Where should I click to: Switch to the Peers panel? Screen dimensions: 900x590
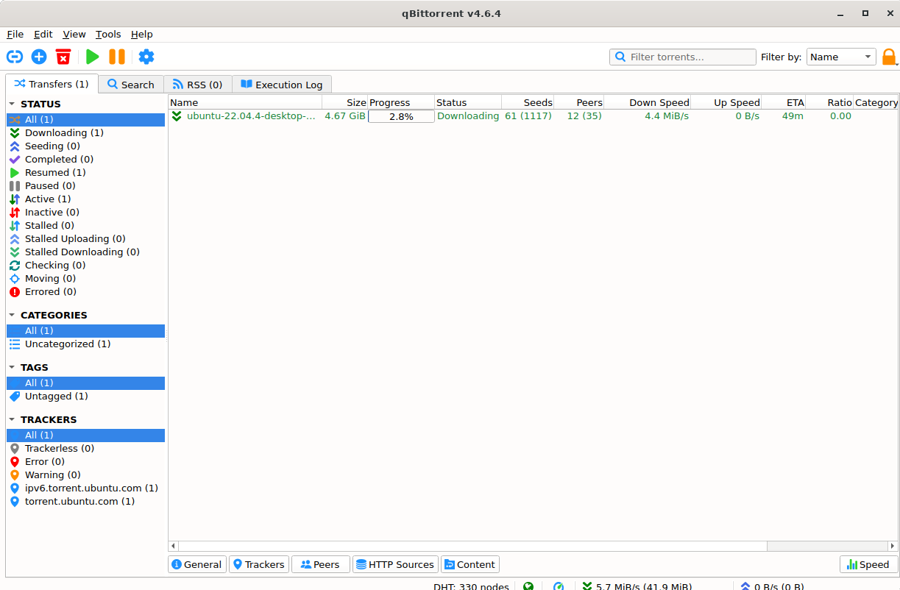point(319,564)
